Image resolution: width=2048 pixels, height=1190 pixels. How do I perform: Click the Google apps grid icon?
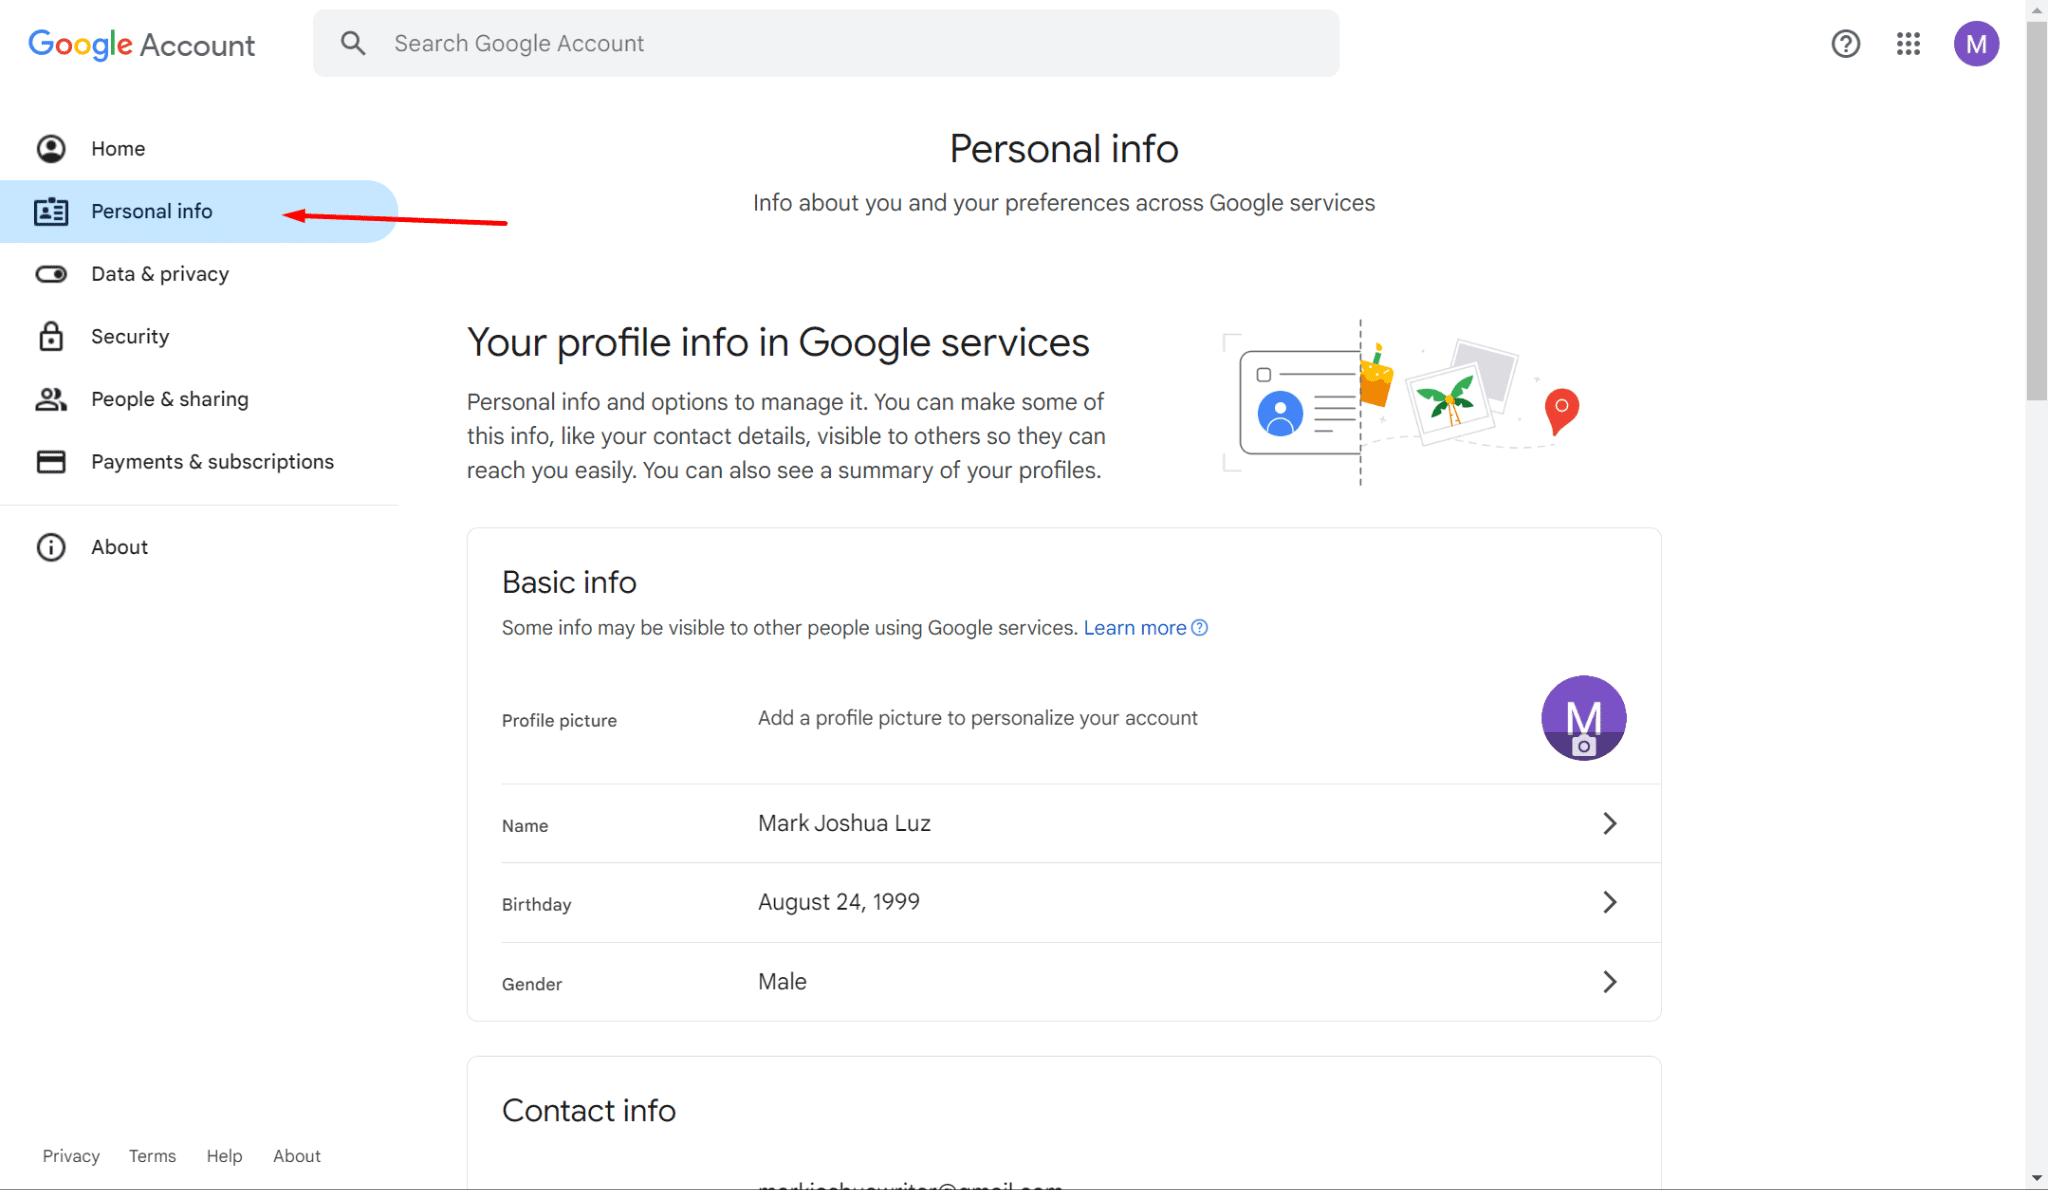click(1908, 42)
